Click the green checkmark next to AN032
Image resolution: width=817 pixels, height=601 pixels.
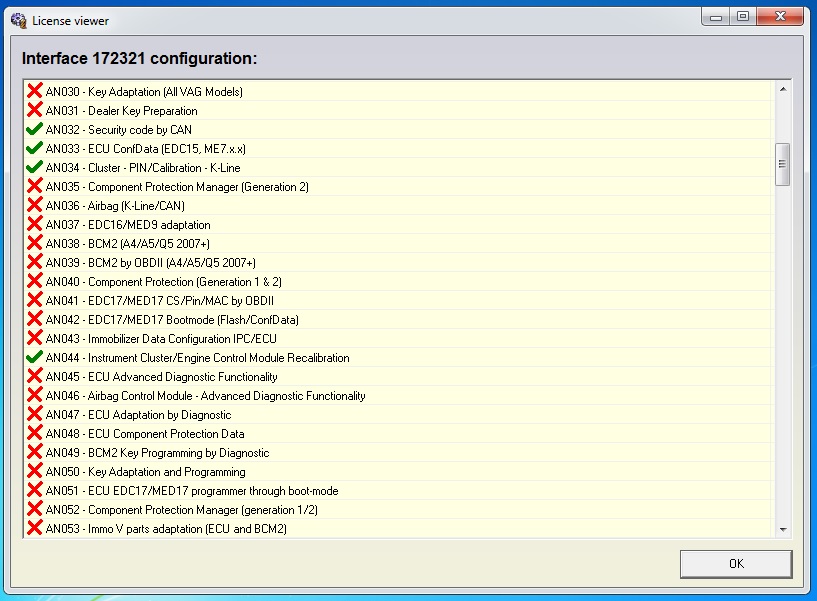(34, 130)
